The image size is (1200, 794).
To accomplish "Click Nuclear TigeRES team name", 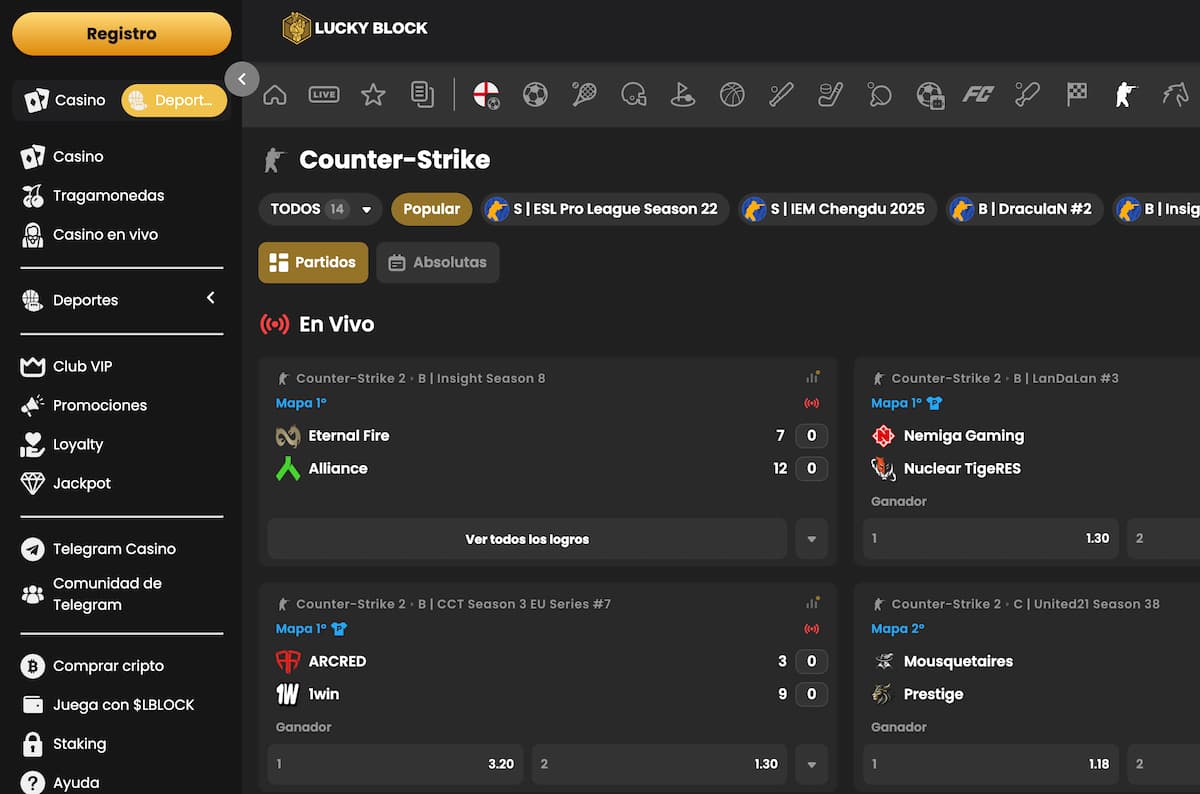I will click(x=962, y=469).
